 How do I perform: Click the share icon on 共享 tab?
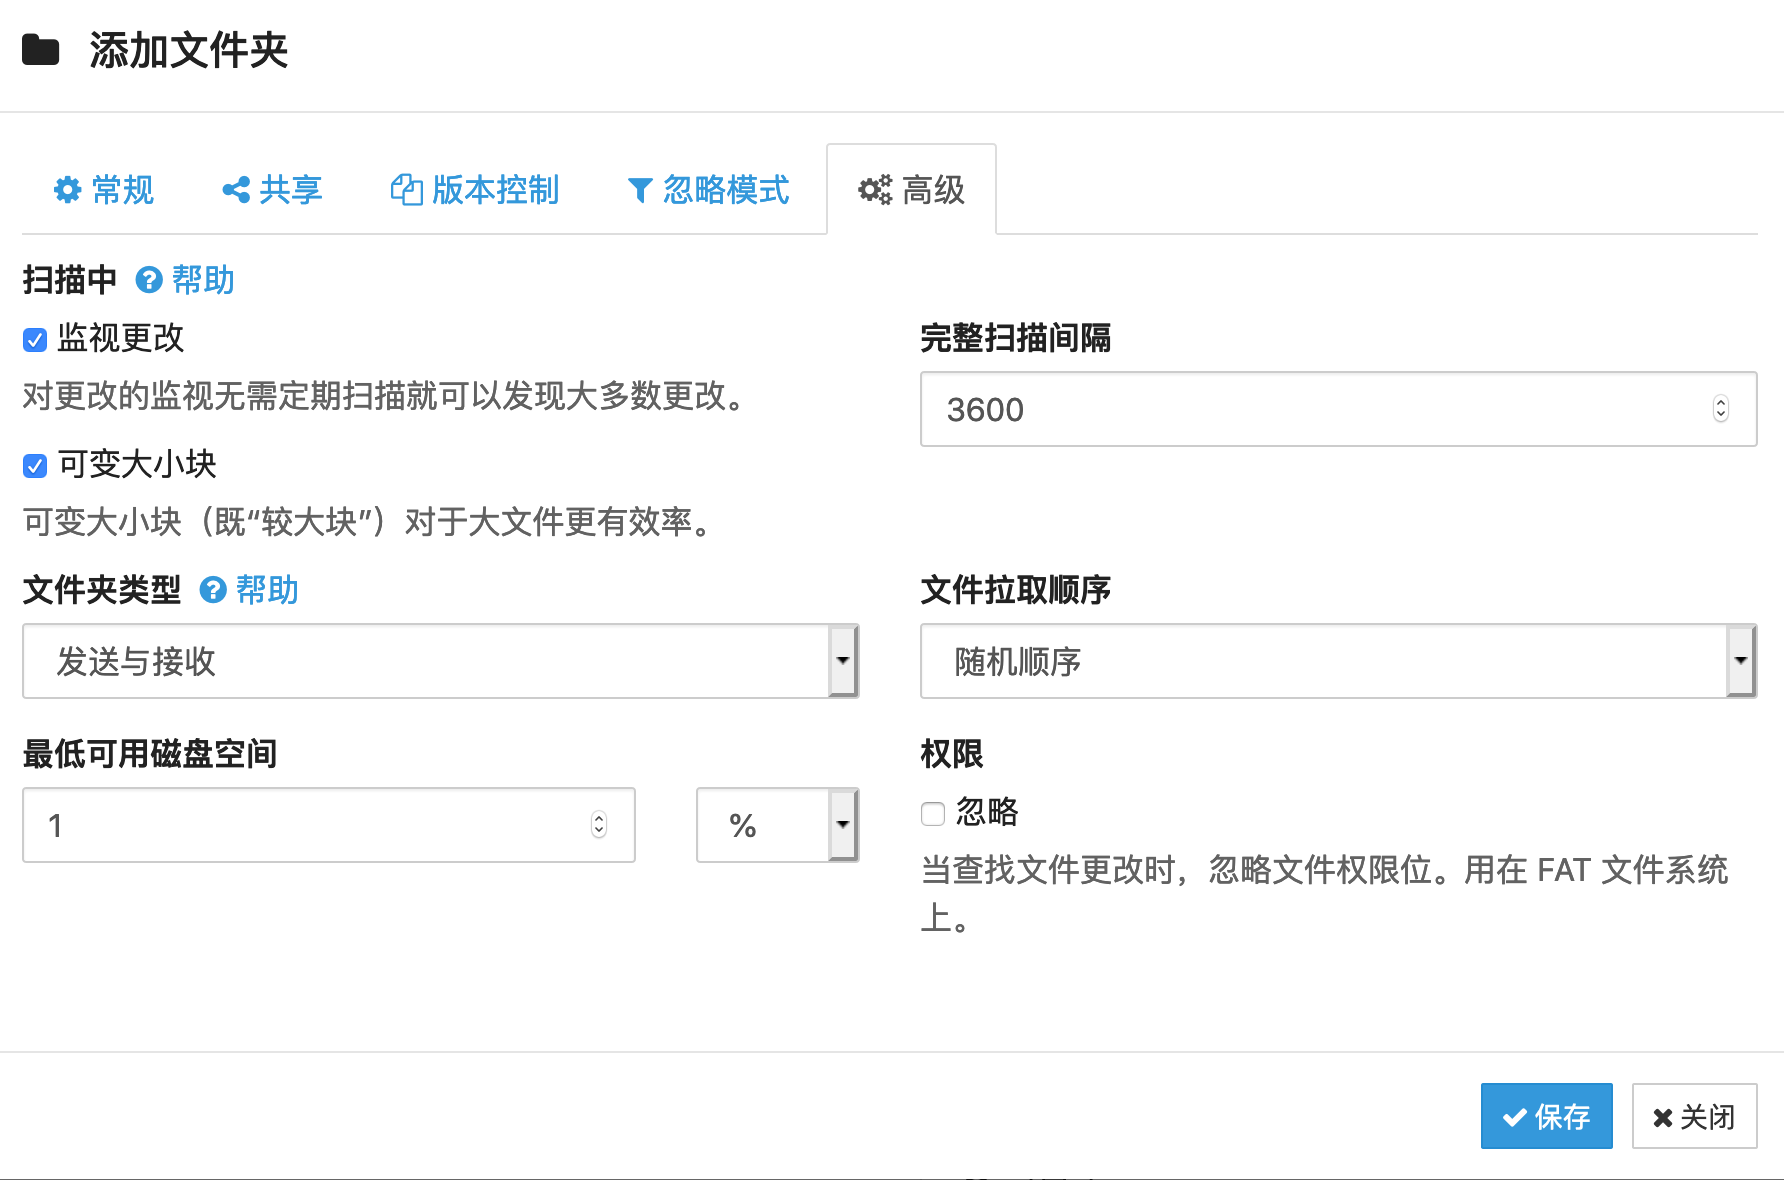pos(234,190)
